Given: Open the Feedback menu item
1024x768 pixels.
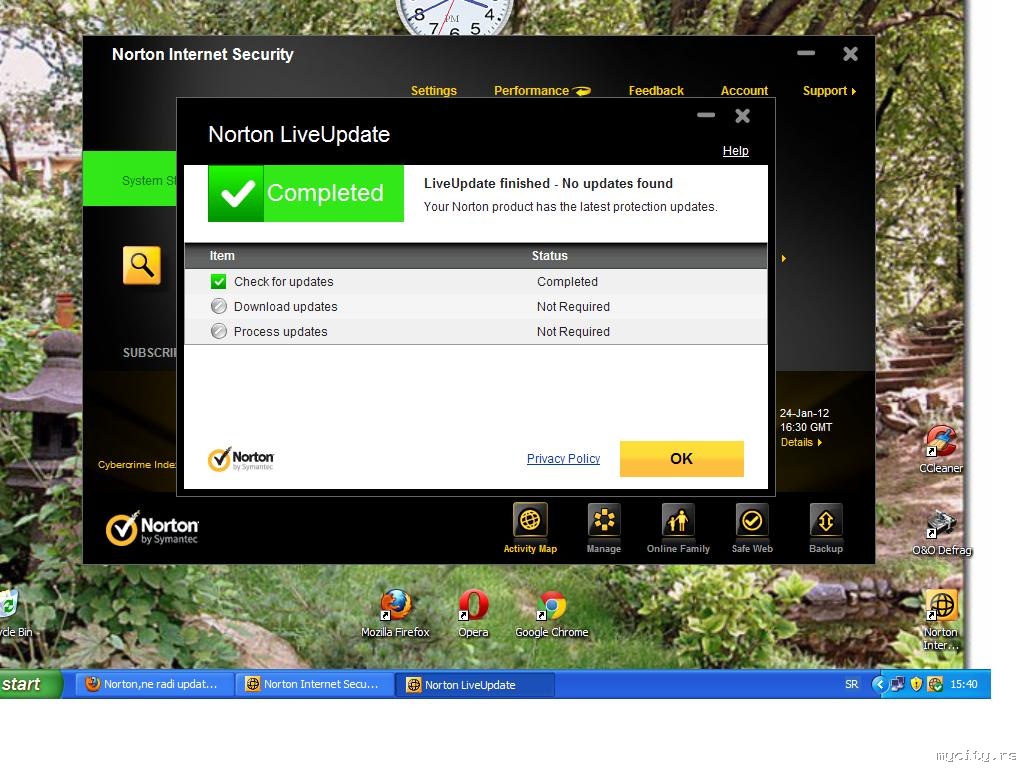Looking at the screenshot, I should (656, 91).
